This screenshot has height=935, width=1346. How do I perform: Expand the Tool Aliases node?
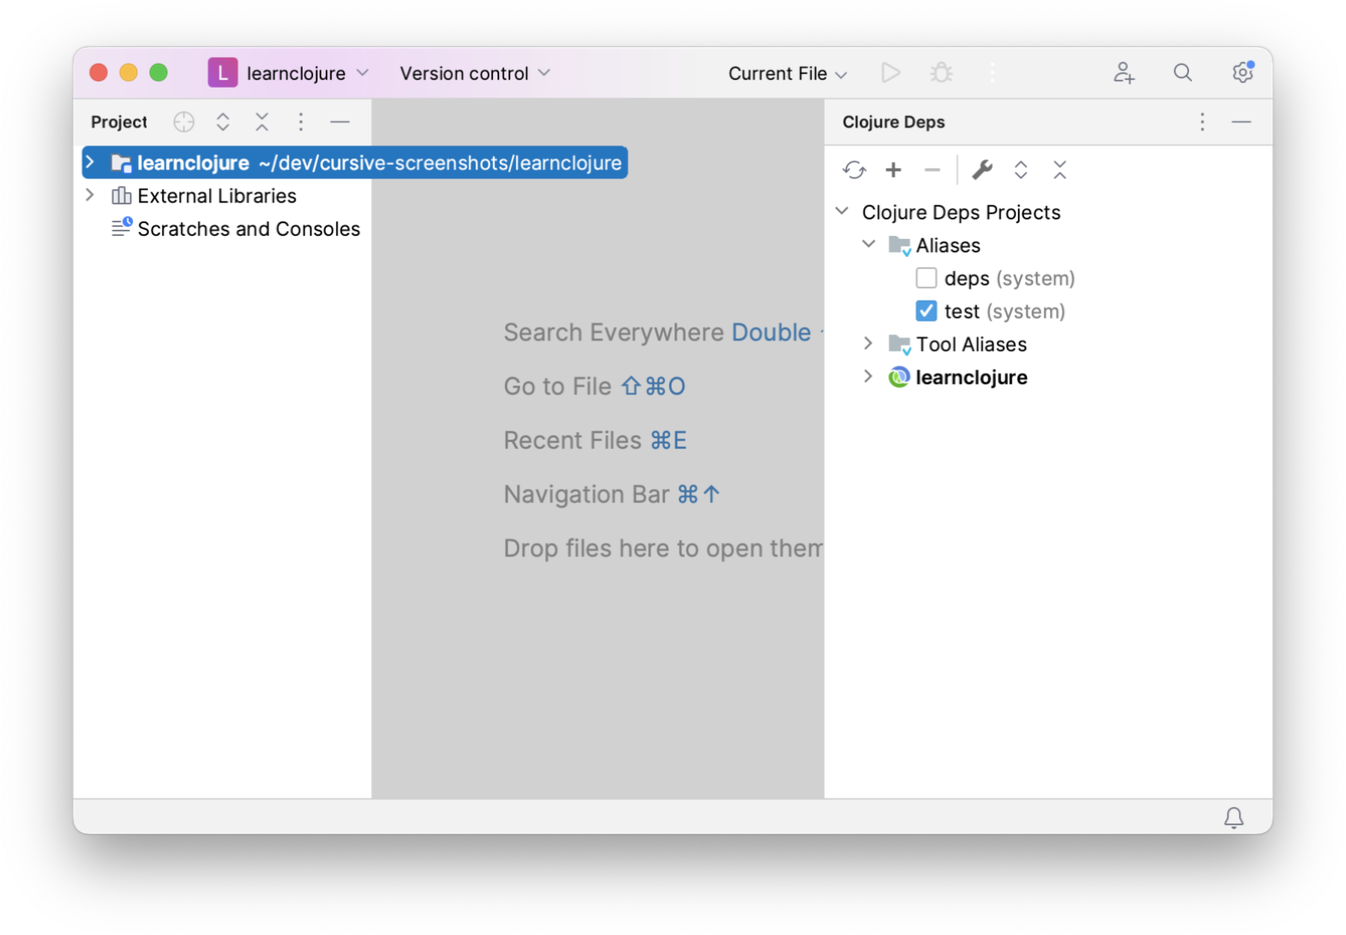click(869, 343)
